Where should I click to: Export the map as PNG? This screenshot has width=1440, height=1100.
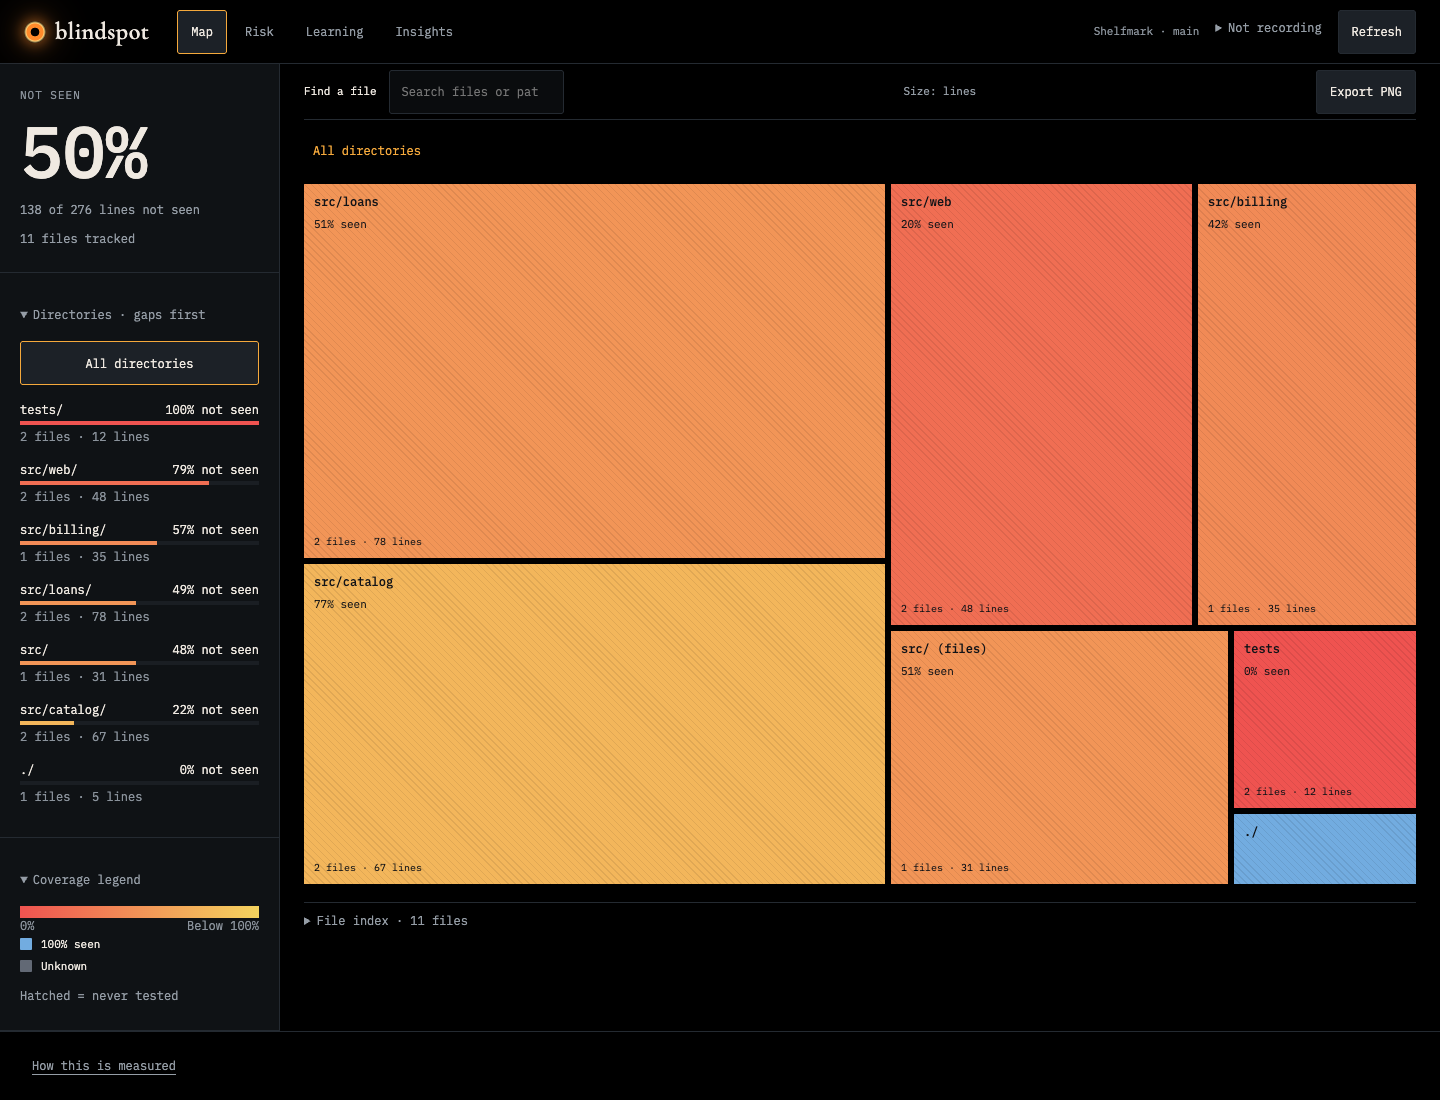click(x=1365, y=92)
